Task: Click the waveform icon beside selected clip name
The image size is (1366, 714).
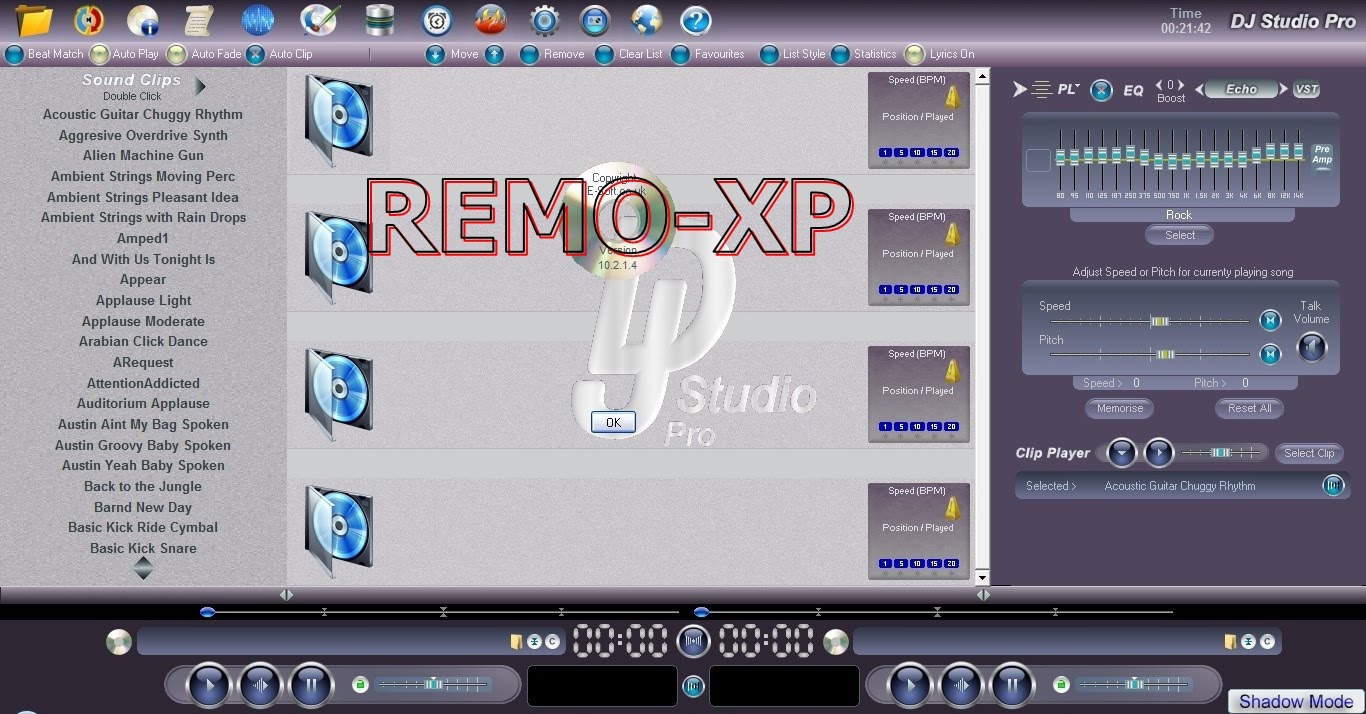Action: (1333, 485)
